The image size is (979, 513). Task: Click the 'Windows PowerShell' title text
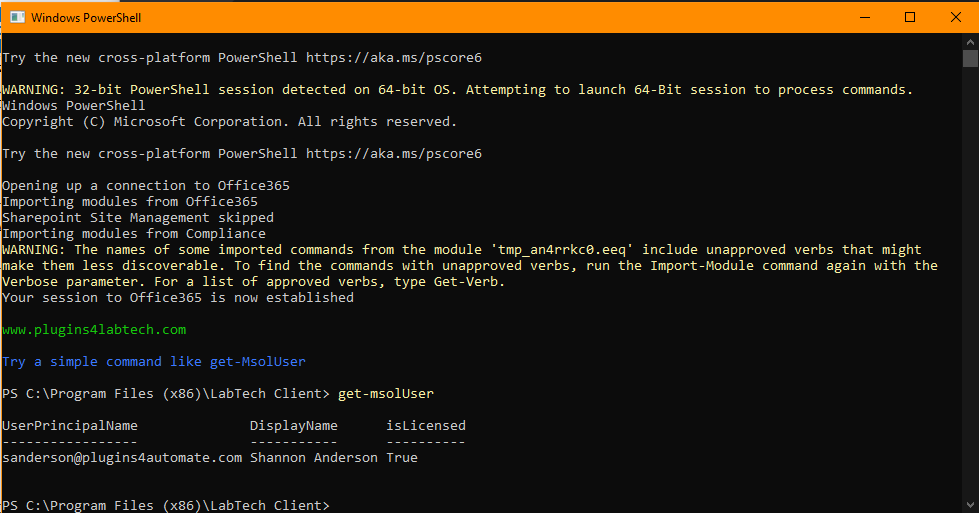coord(86,17)
